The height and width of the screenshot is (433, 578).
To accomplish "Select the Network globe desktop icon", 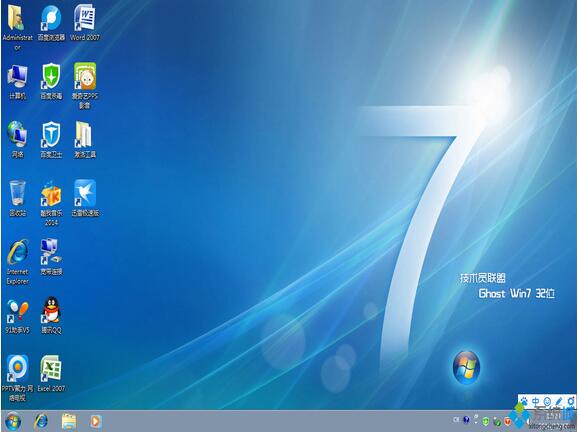I will pyautogui.click(x=17, y=135).
